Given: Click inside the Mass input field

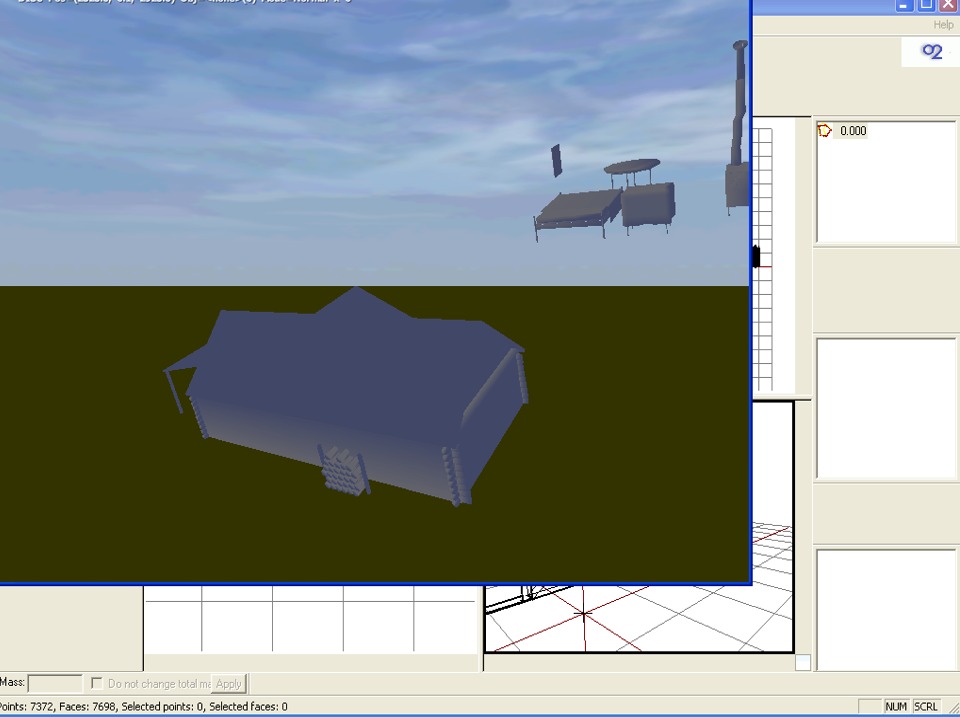Looking at the screenshot, I should tap(55, 684).
